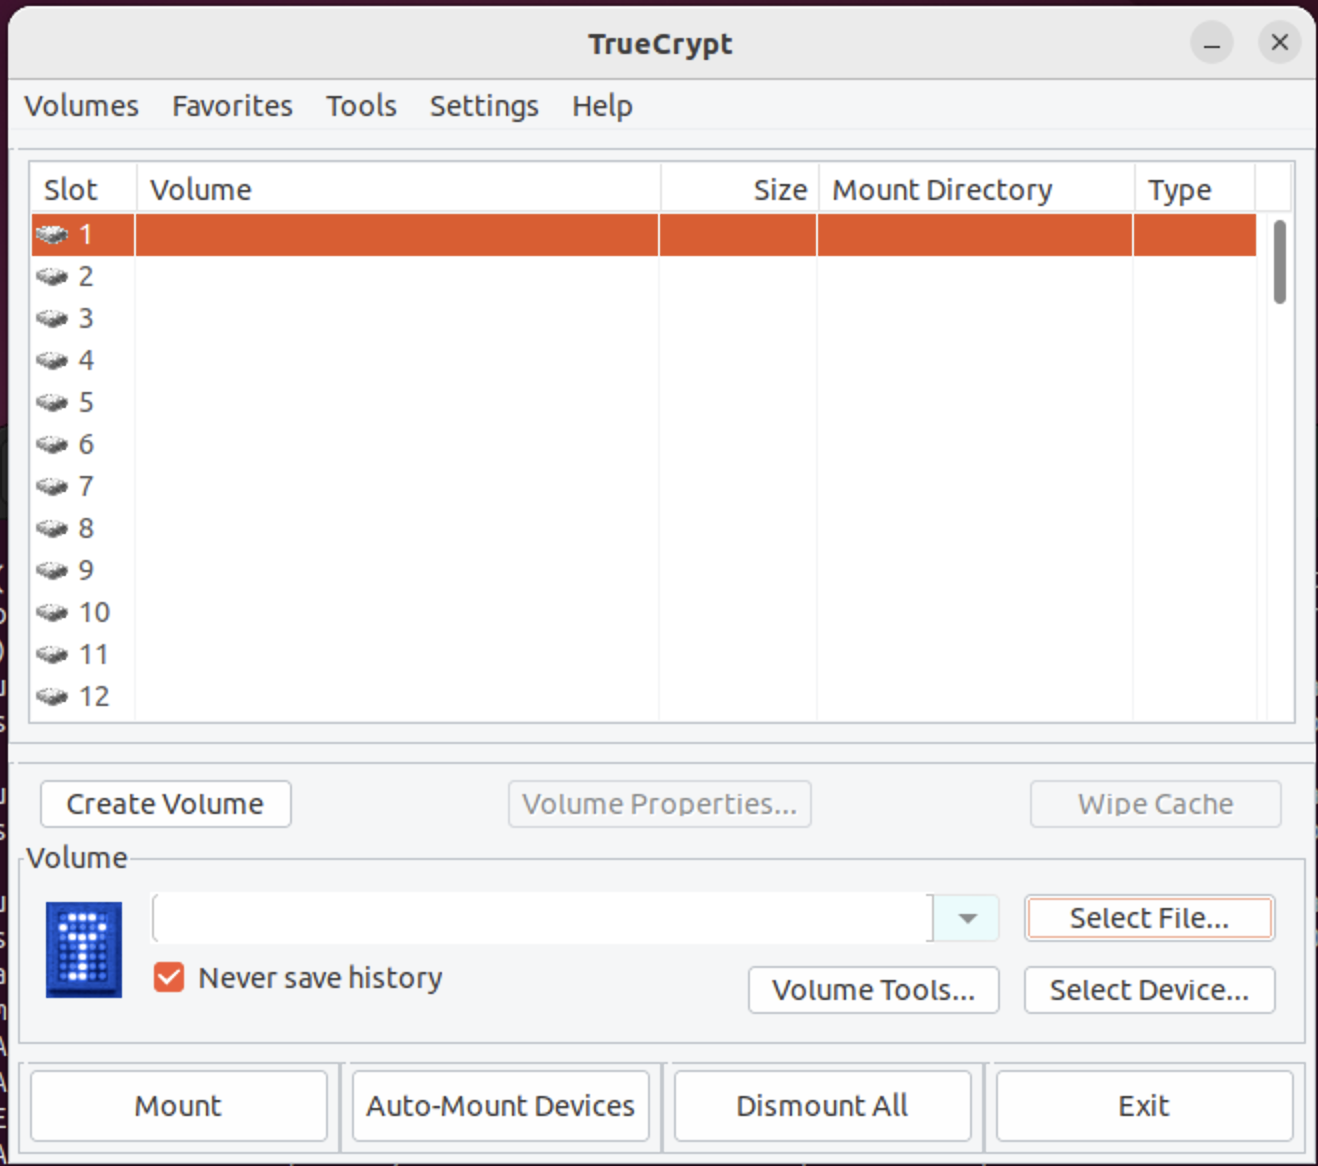Open the Favorites menu
This screenshot has width=1318, height=1166.
point(232,106)
